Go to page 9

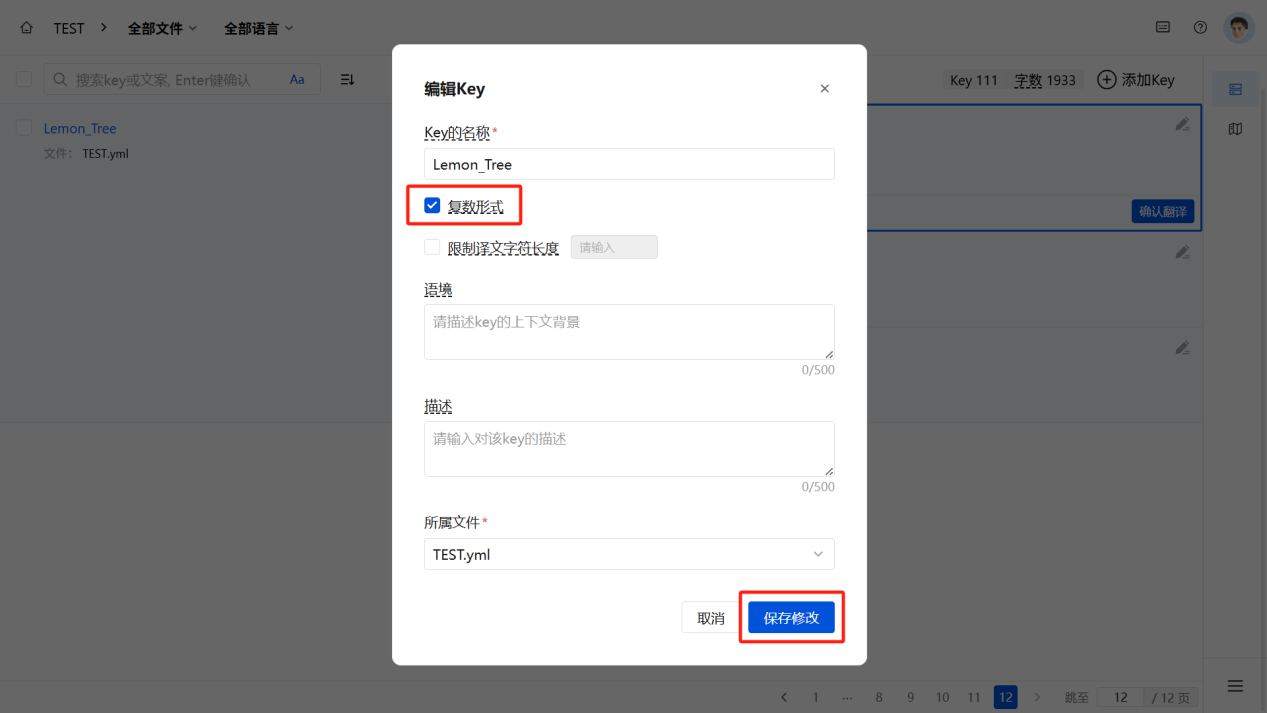(910, 697)
